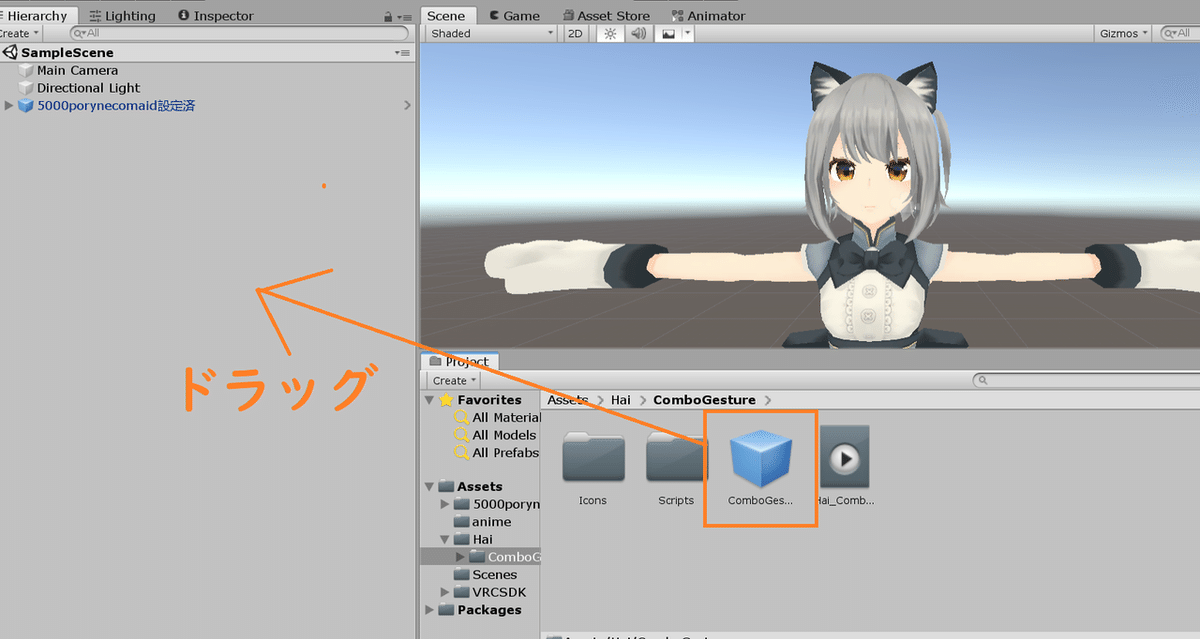Select the Main Camera object

tap(77, 70)
